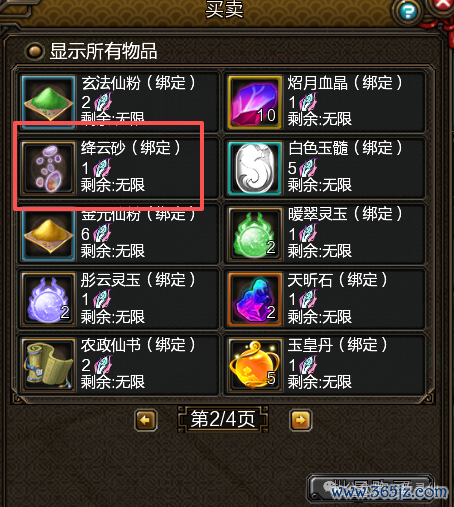Click the 第2/4页 page indicator
454x507 pixels.
223,419
